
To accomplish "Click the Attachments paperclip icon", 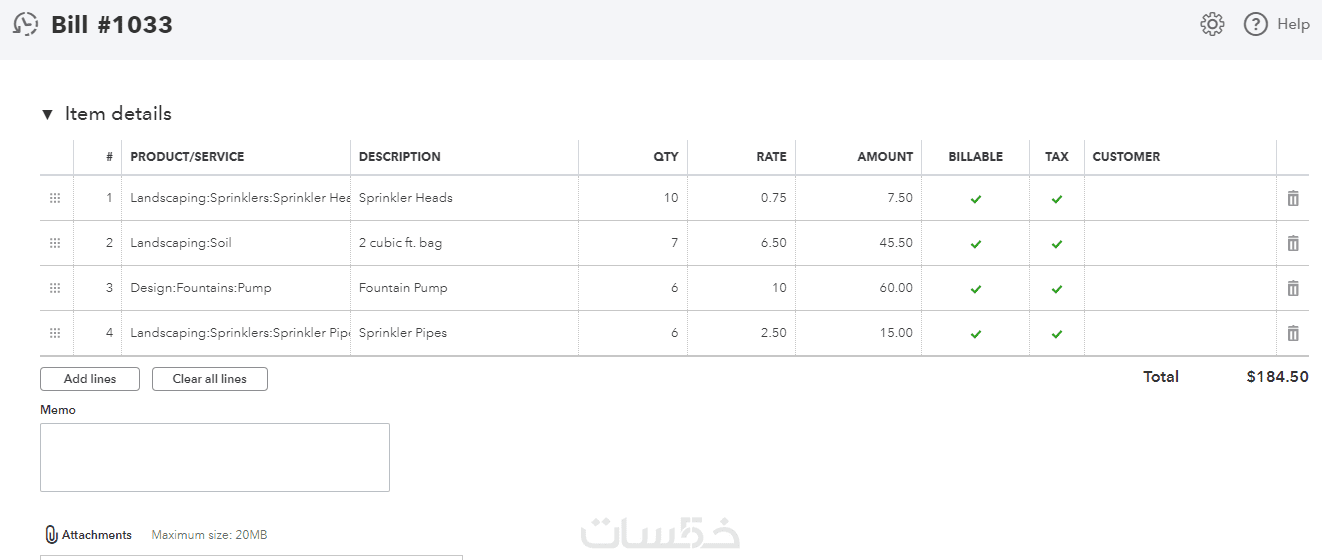I will click(52, 535).
